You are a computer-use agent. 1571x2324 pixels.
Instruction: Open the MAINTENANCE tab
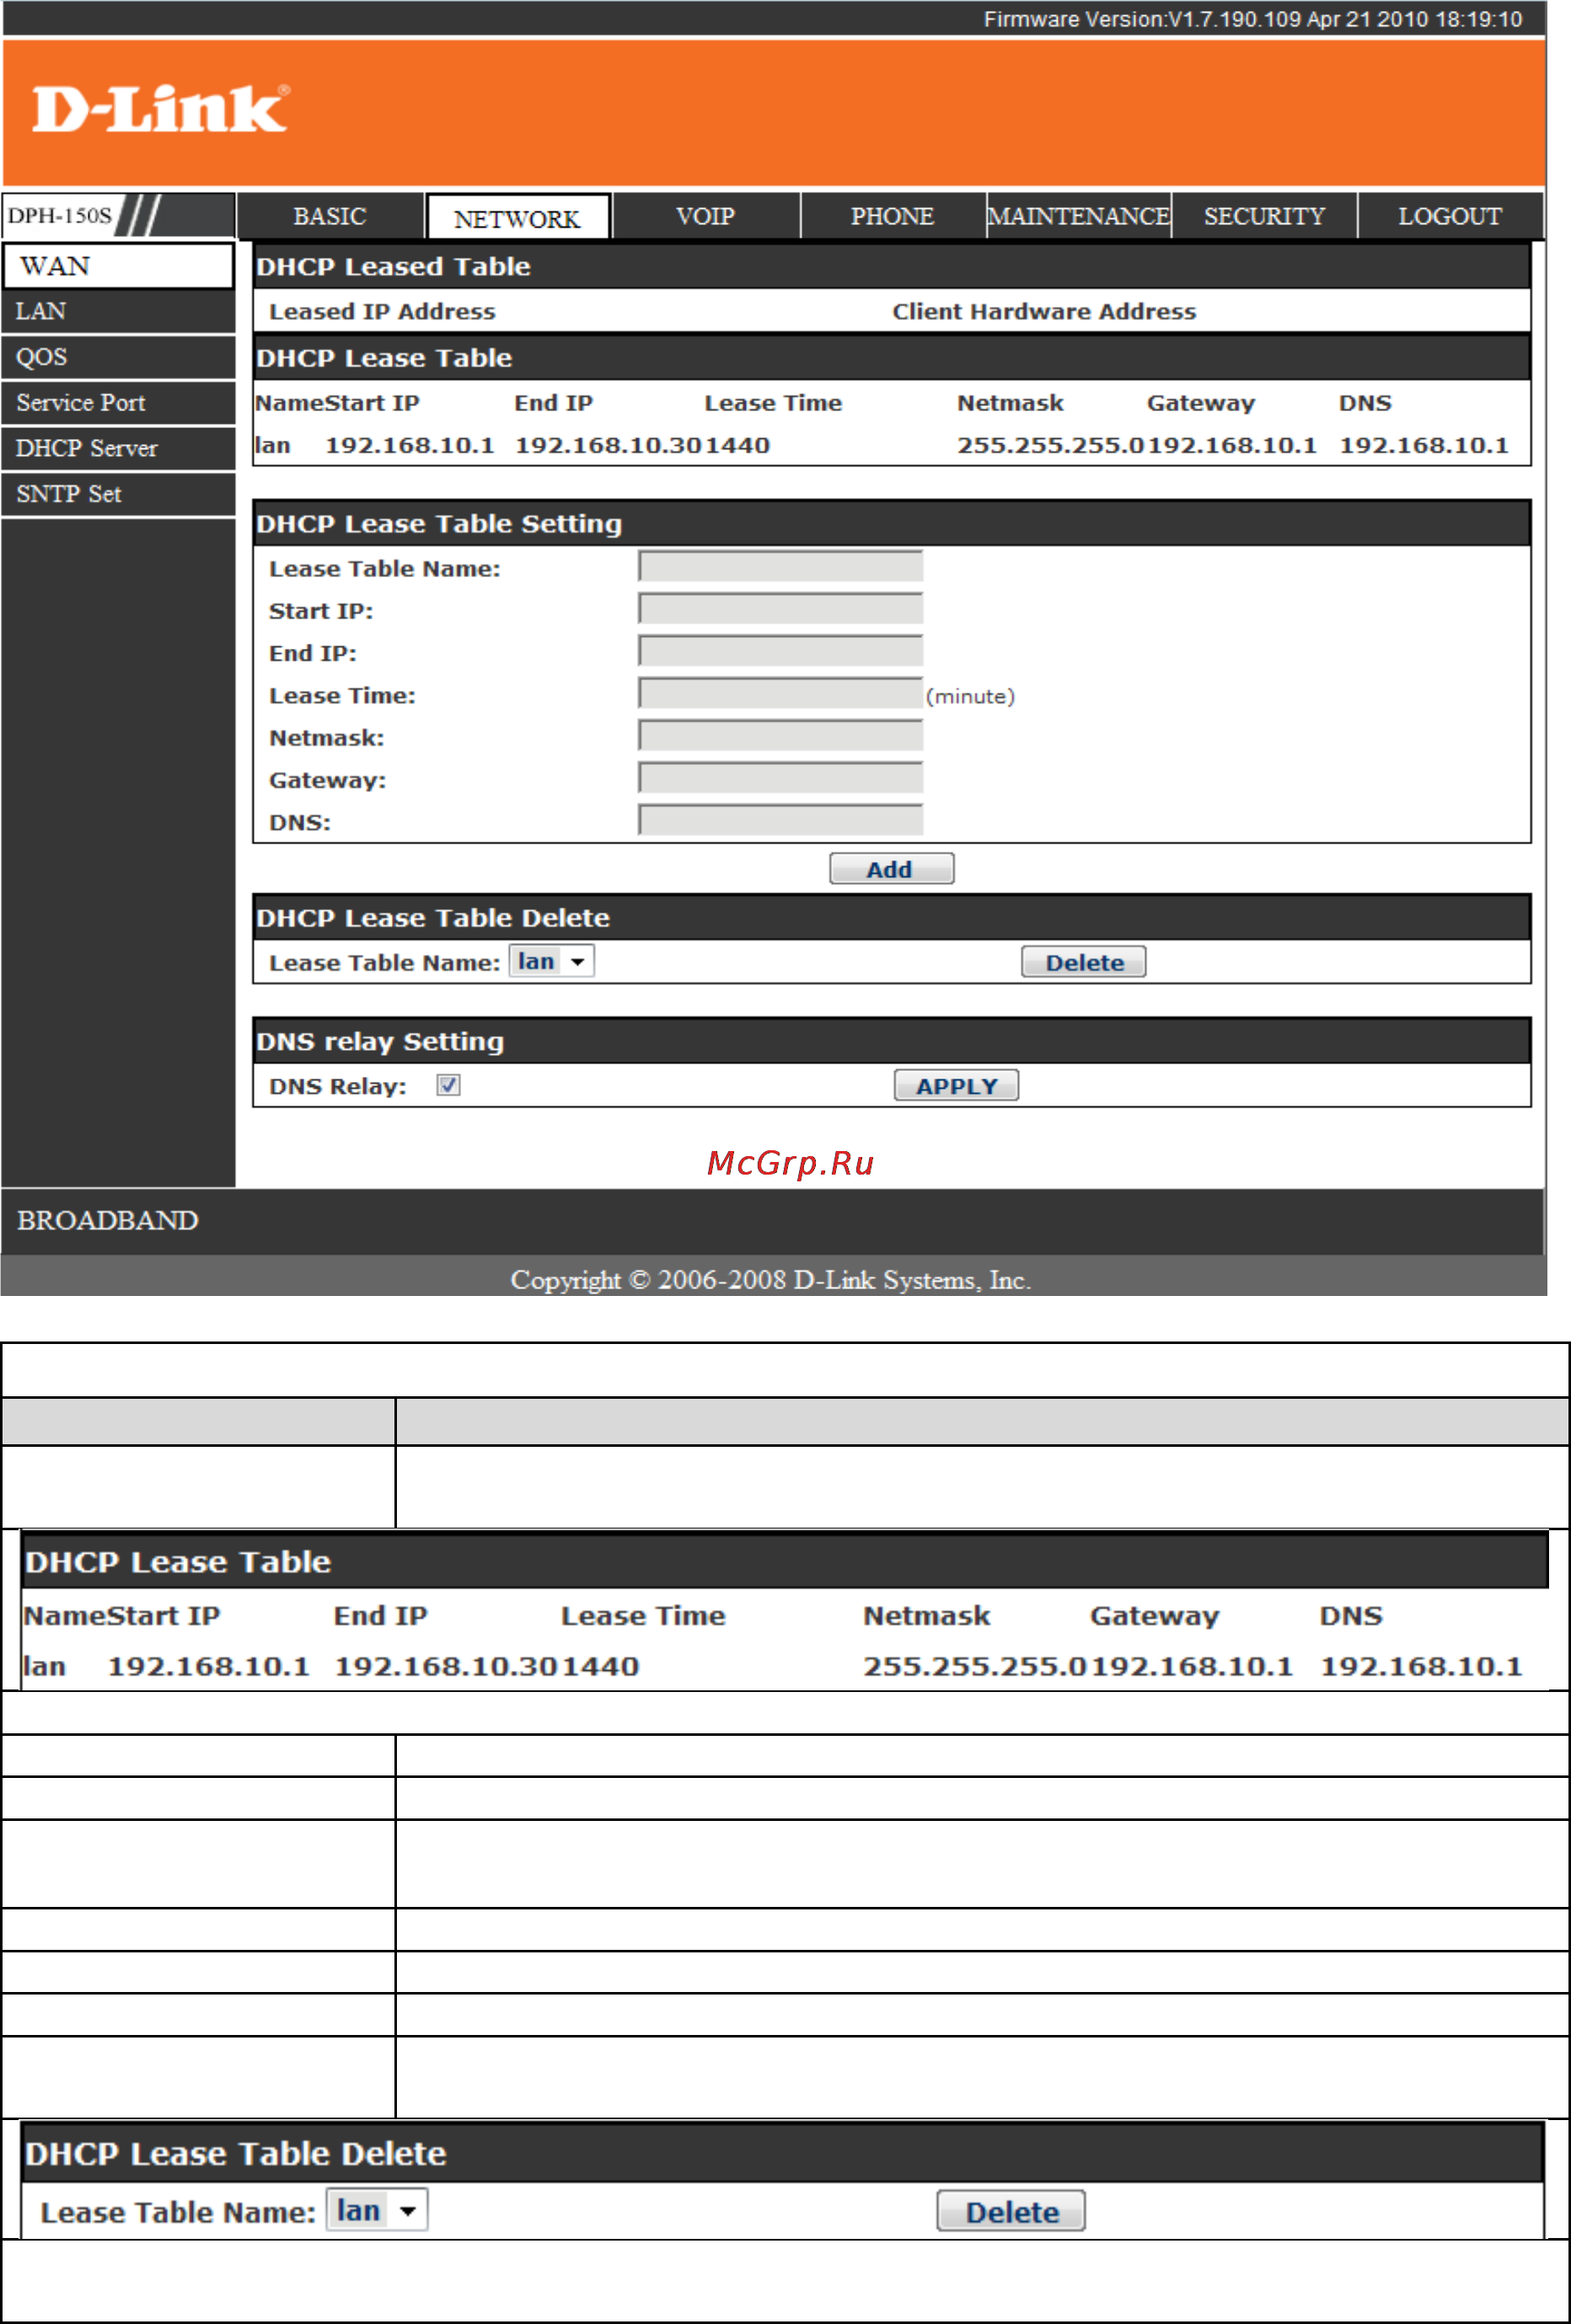1079,216
